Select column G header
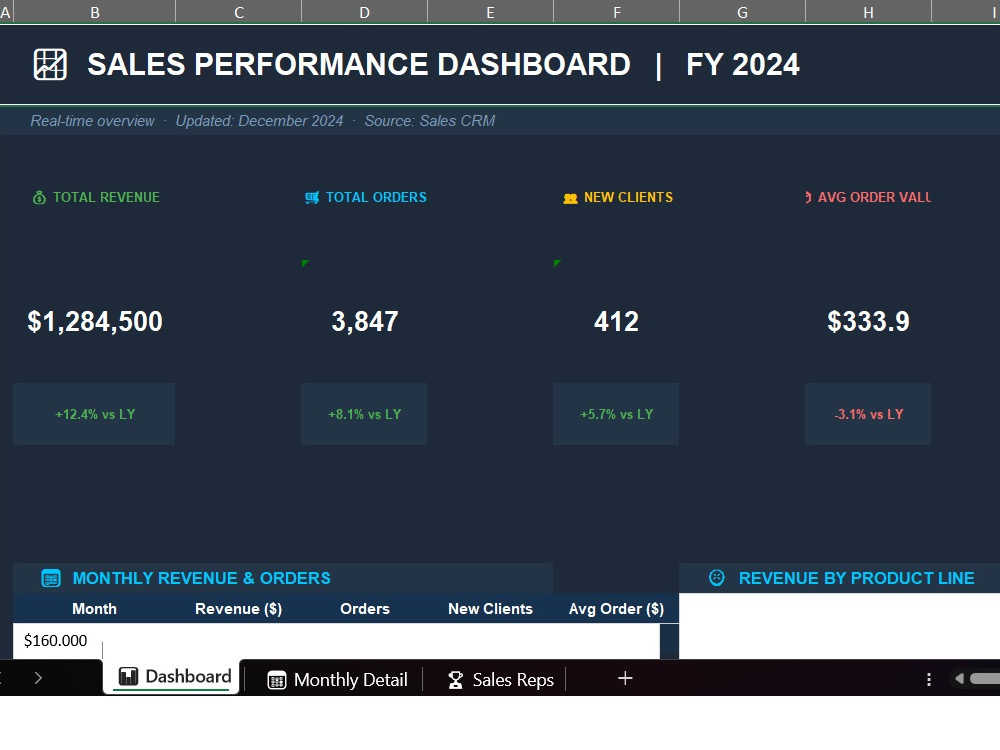This screenshot has height=750, width=1000. [x=742, y=12]
